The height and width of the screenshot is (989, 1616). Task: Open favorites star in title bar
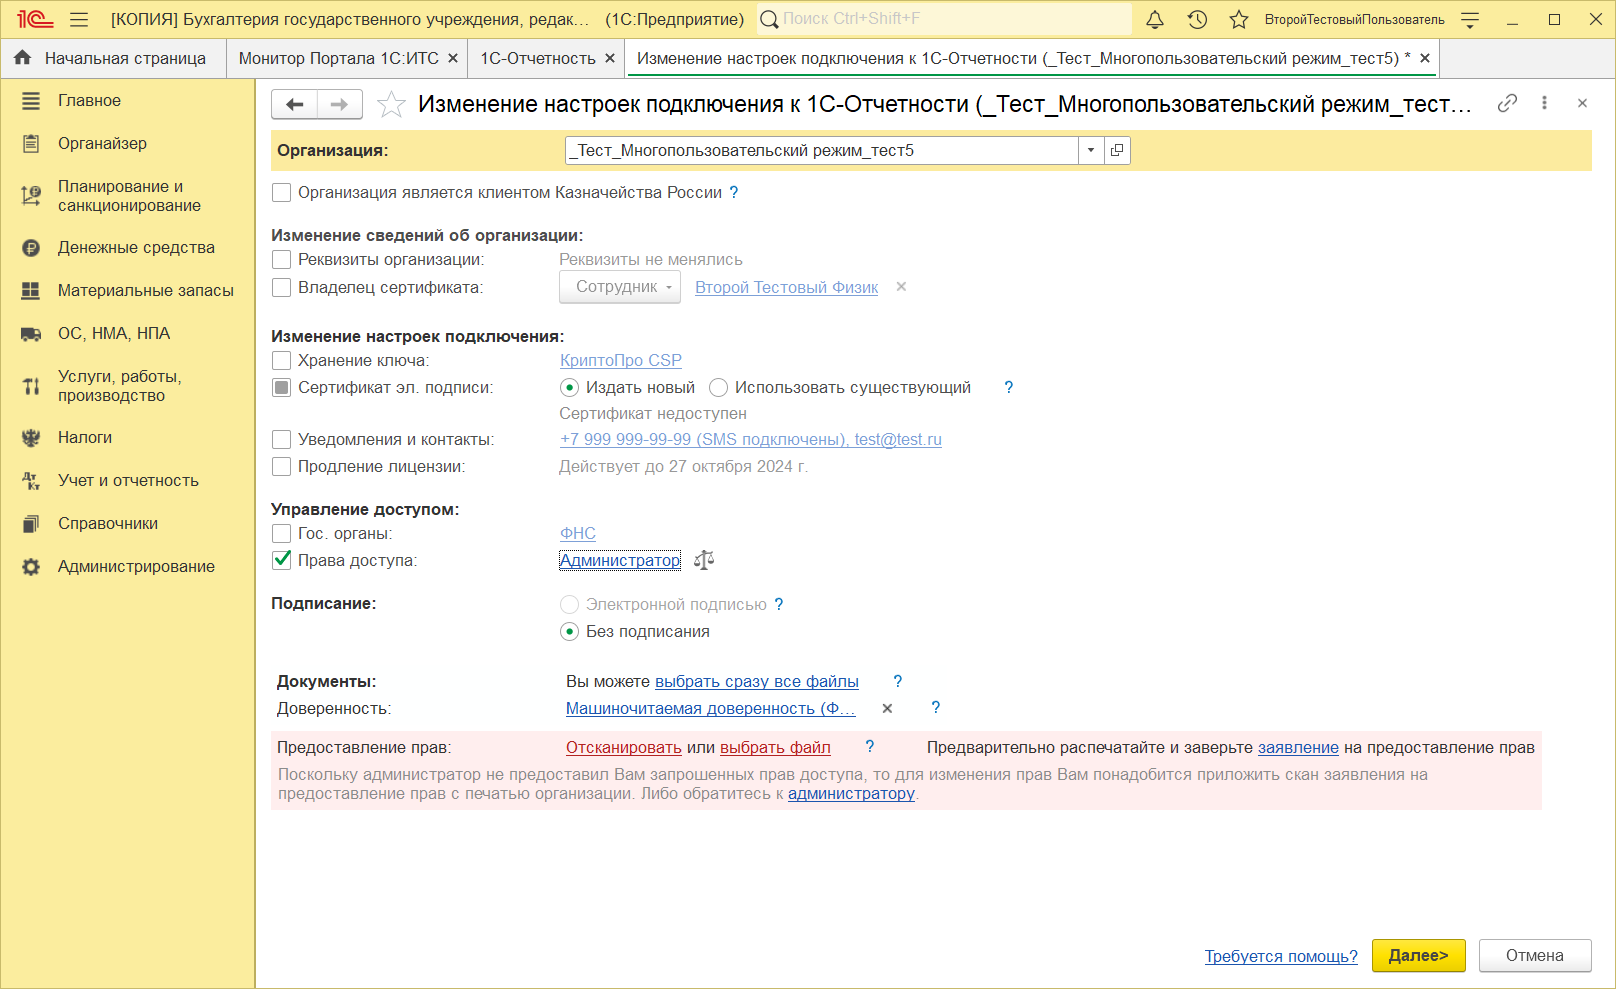pyautogui.click(x=1239, y=19)
